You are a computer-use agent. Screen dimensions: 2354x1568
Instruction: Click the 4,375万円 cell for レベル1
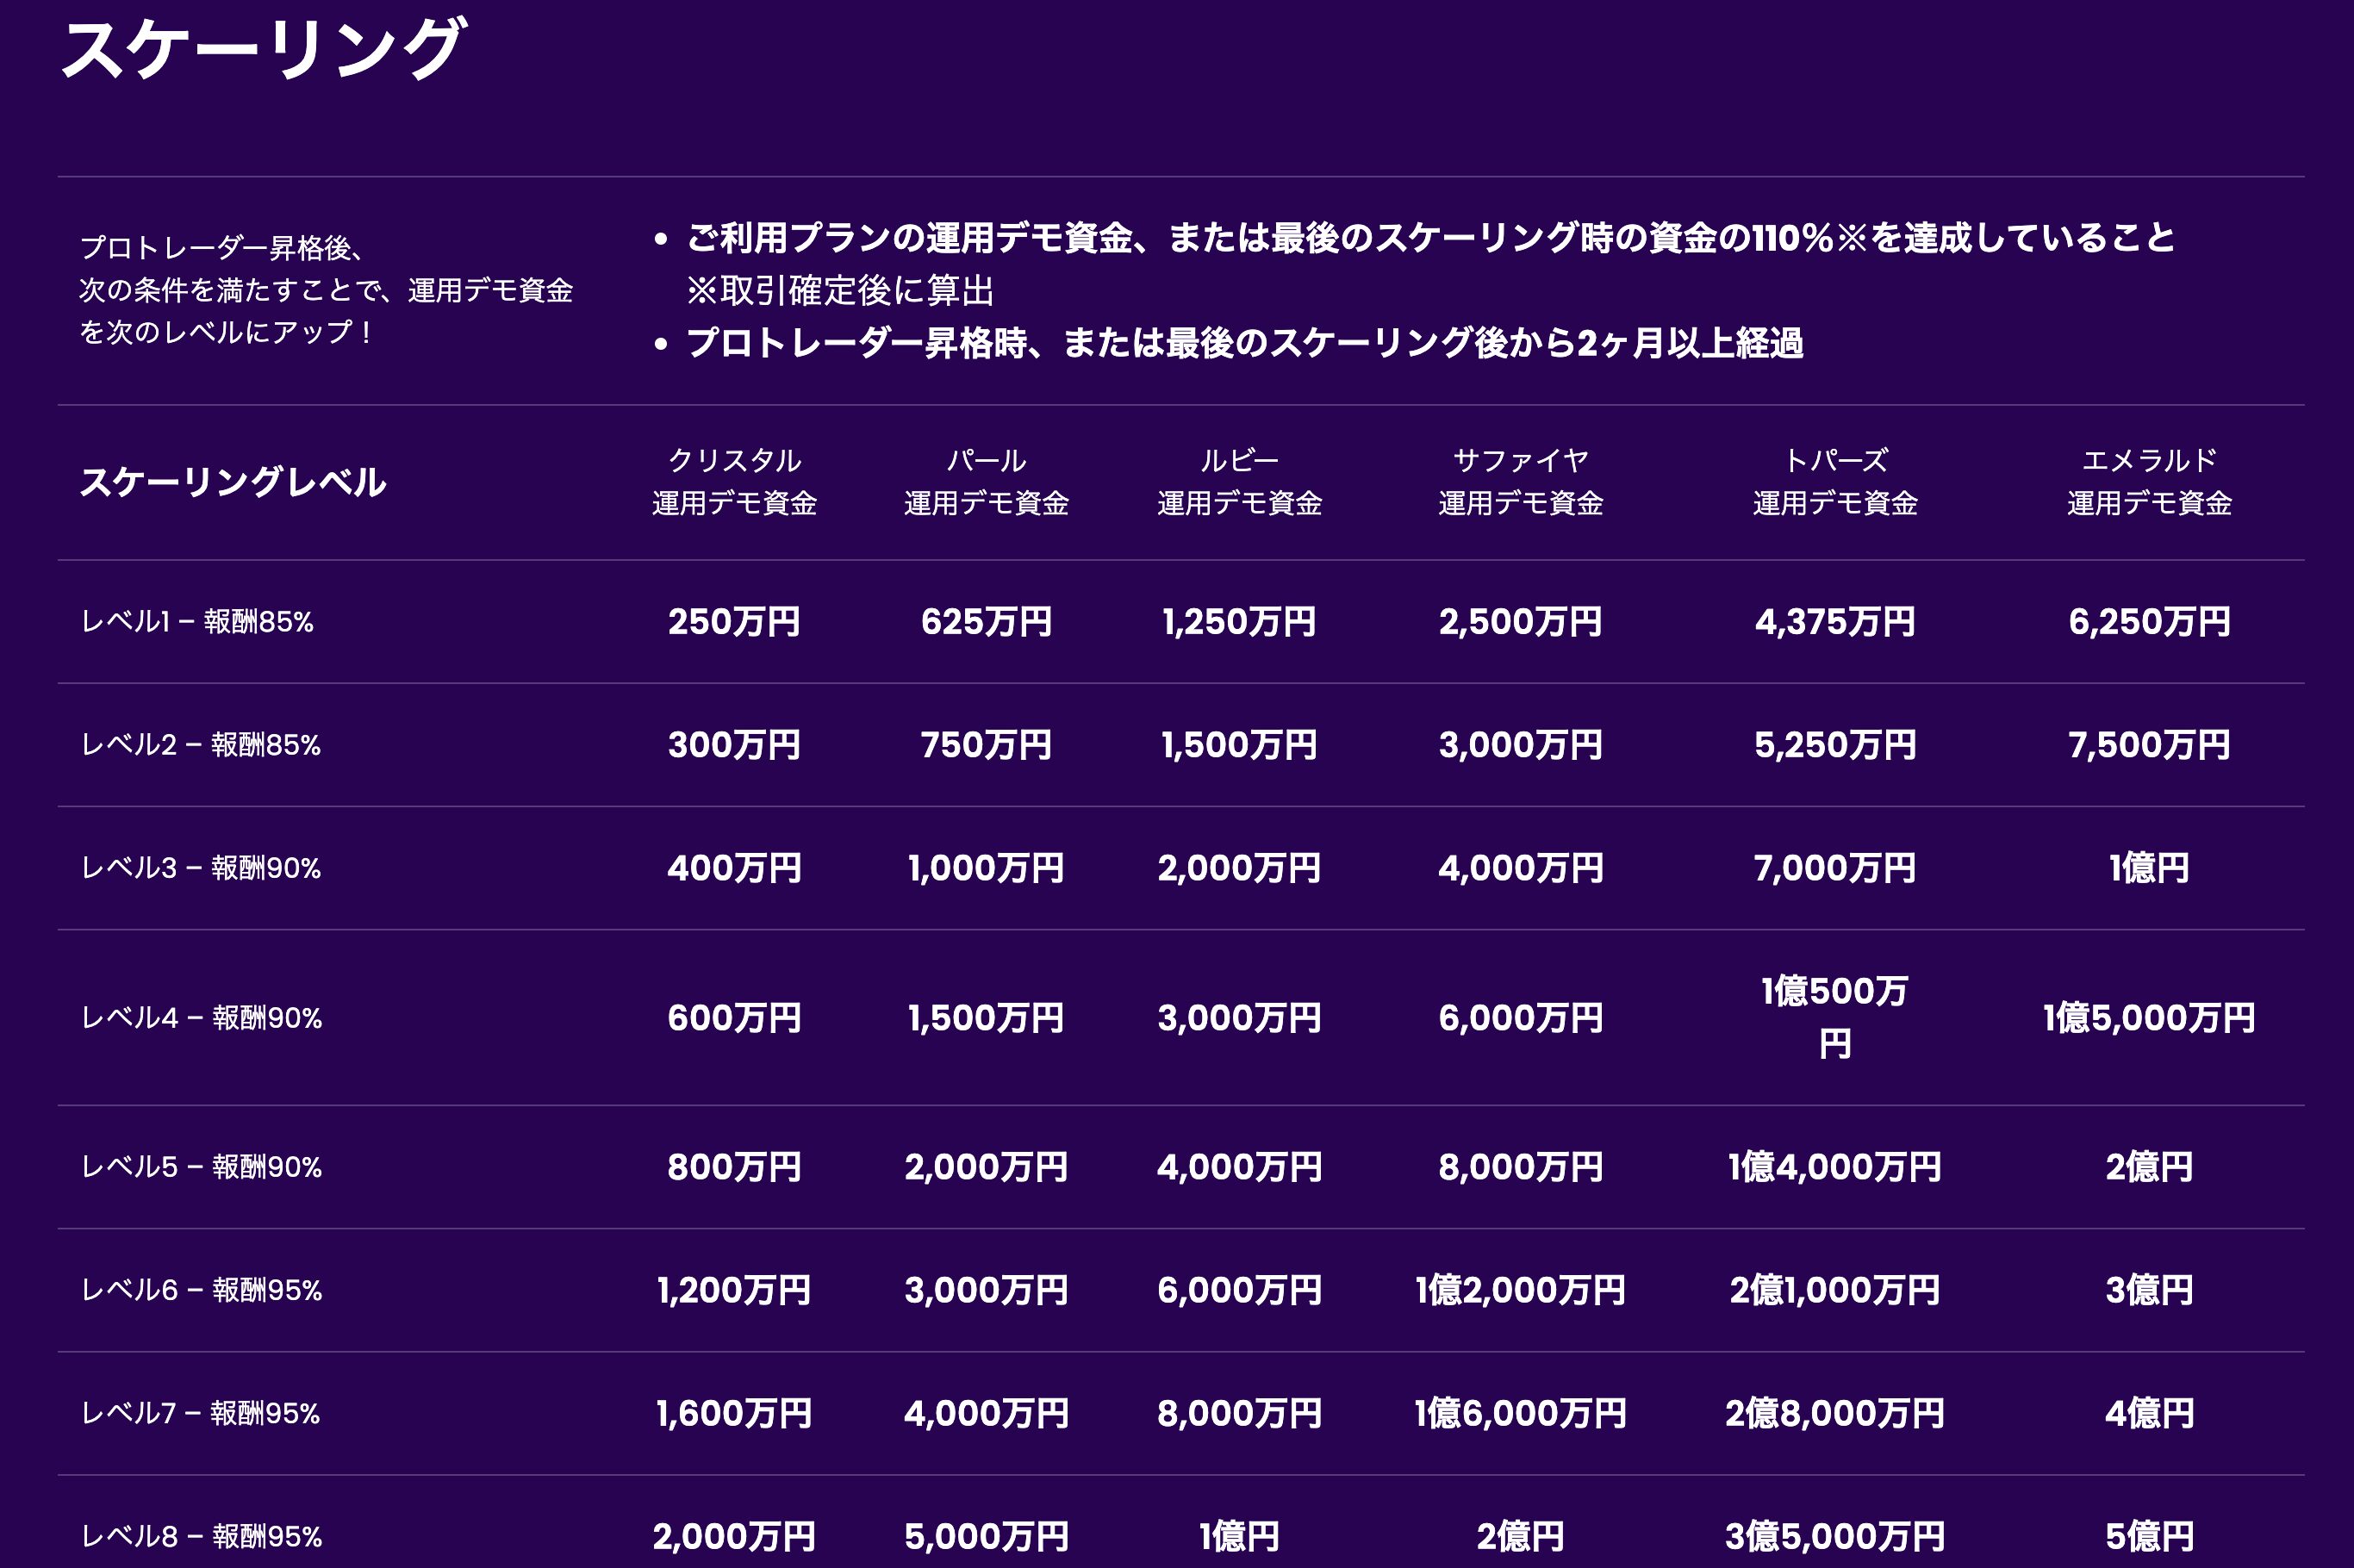coord(1835,622)
